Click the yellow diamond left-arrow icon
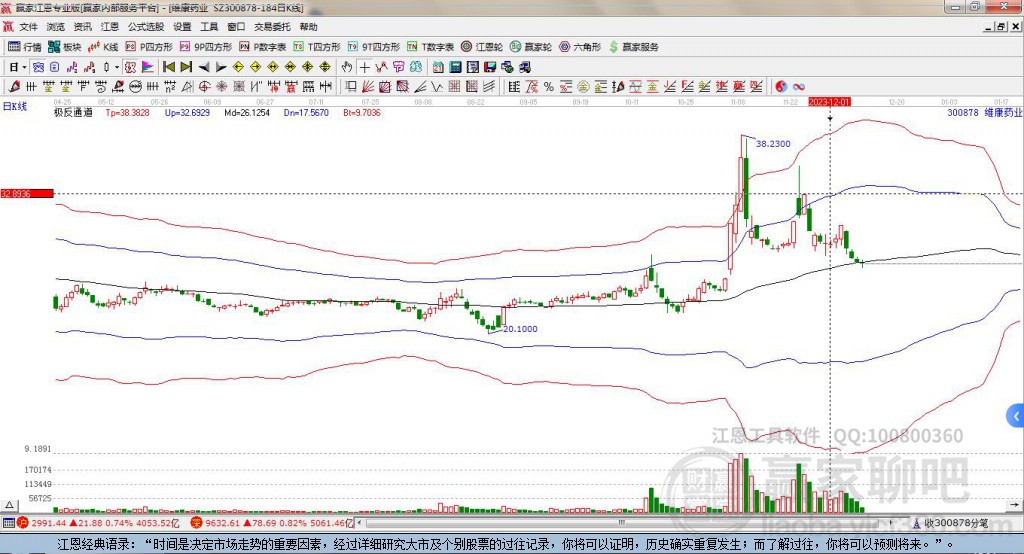Image resolution: width=1024 pixels, height=554 pixels. pyautogui.click(x=238, y=67)
